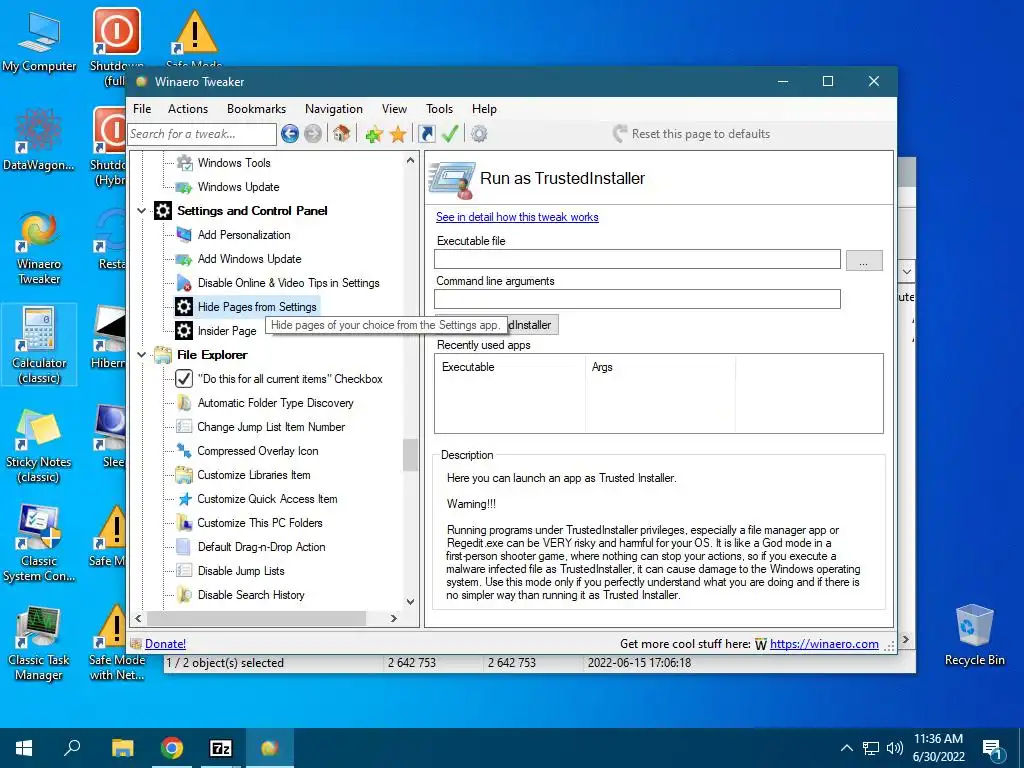Click the Run as TrustedInstaller button
This screenshot has height=768, width=1024.
point(534,325)
